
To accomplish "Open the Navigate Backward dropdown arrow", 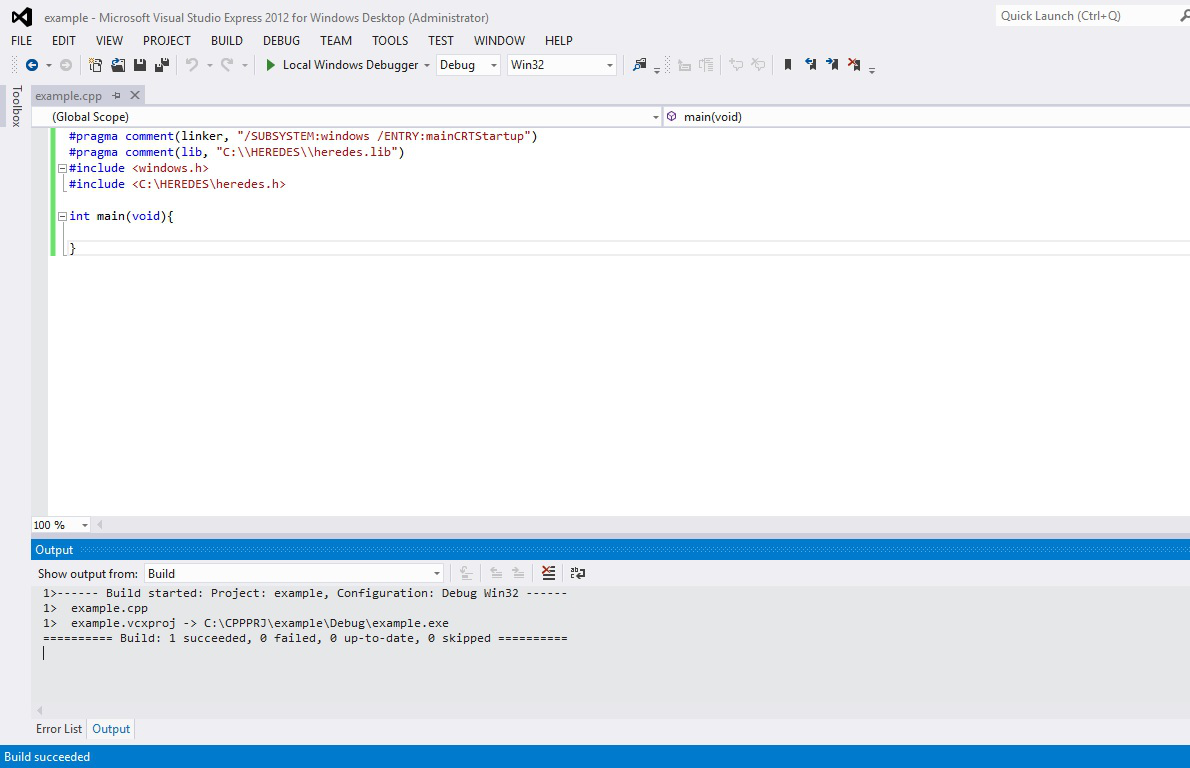I will [x=49, y=66].
